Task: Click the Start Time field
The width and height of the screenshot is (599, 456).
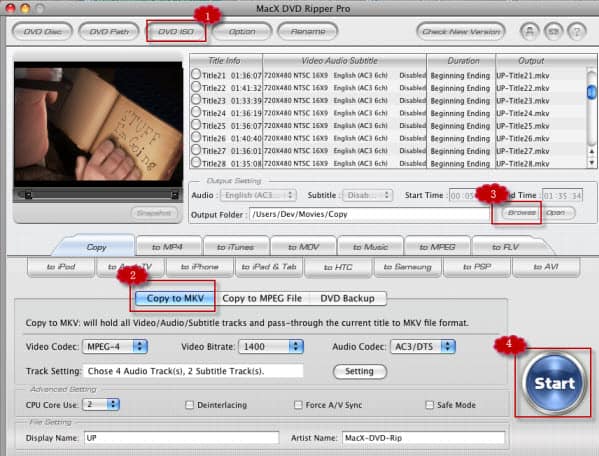Action: click(463, 196)
